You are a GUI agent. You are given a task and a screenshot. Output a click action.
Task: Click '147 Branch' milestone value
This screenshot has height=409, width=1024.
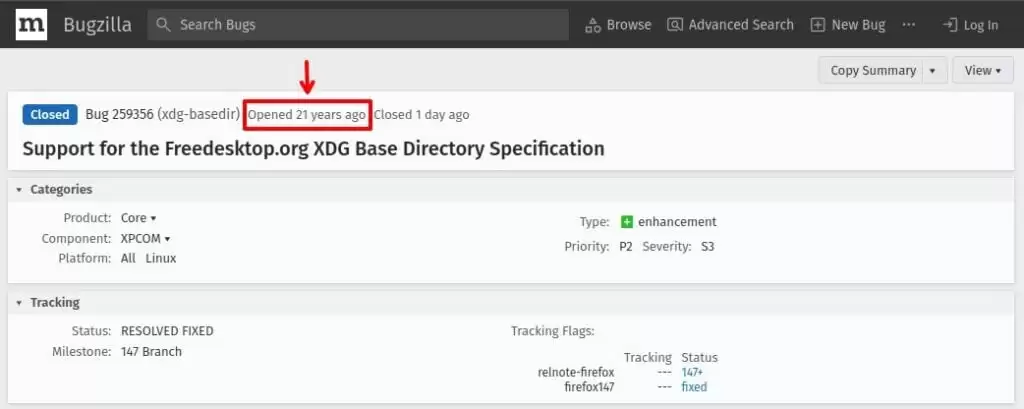[x=152, y=352]
